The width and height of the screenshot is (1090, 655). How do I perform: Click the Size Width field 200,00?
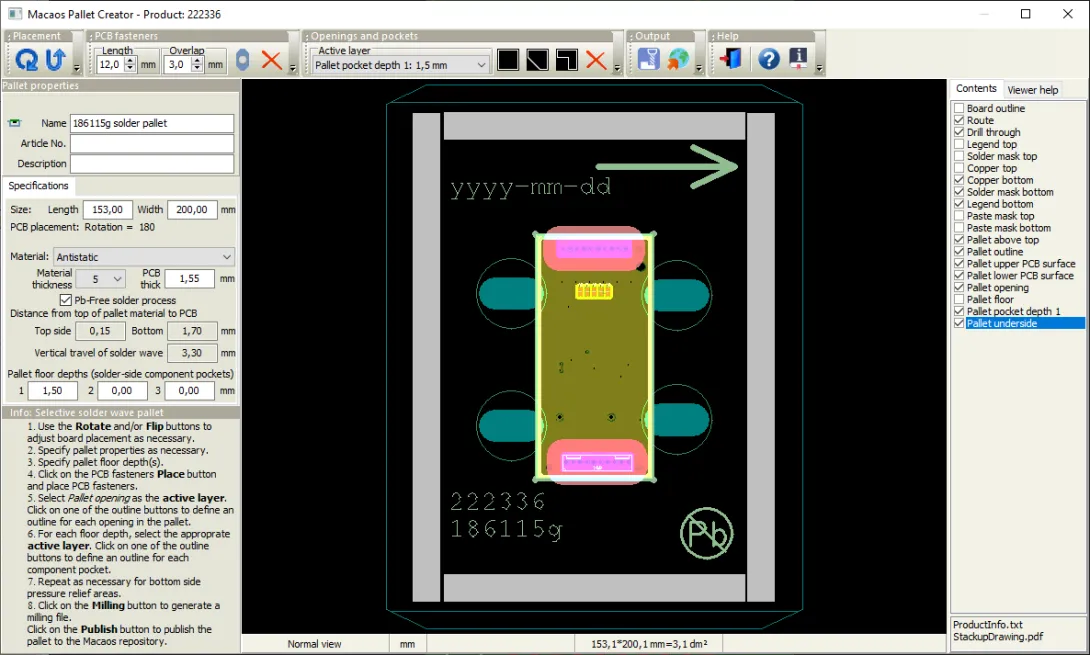tap(192, 209)
